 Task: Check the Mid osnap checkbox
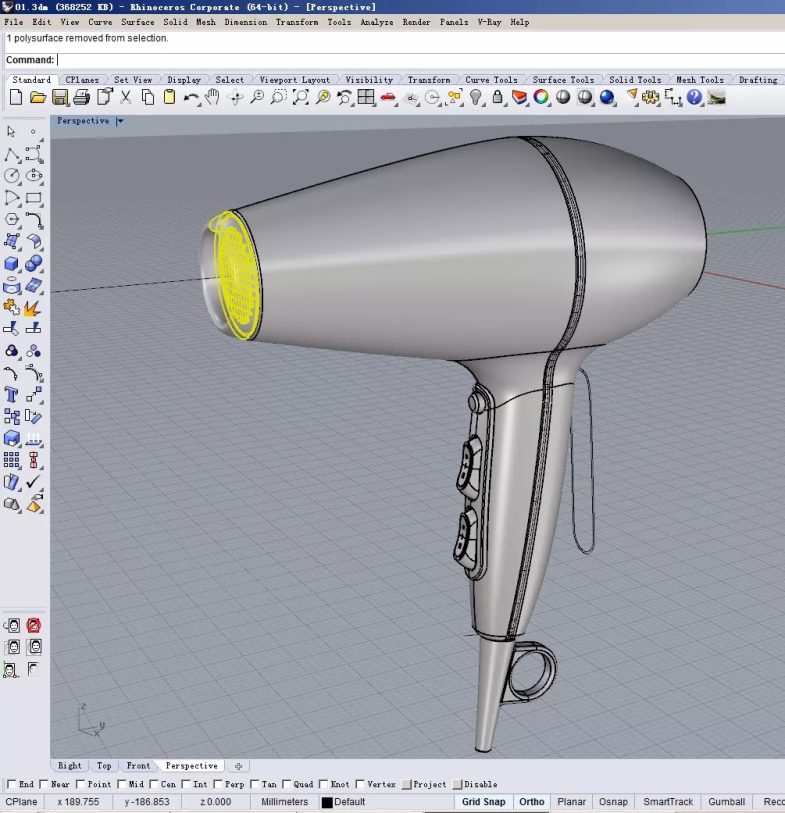tap(122, 785)
